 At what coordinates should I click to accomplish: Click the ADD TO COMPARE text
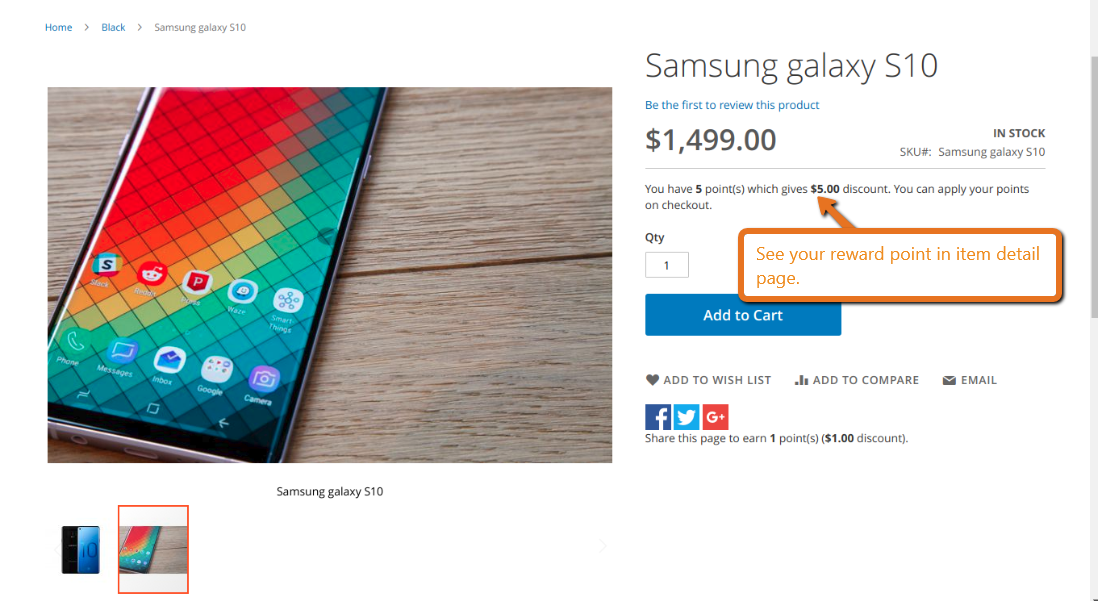[866, 380]
